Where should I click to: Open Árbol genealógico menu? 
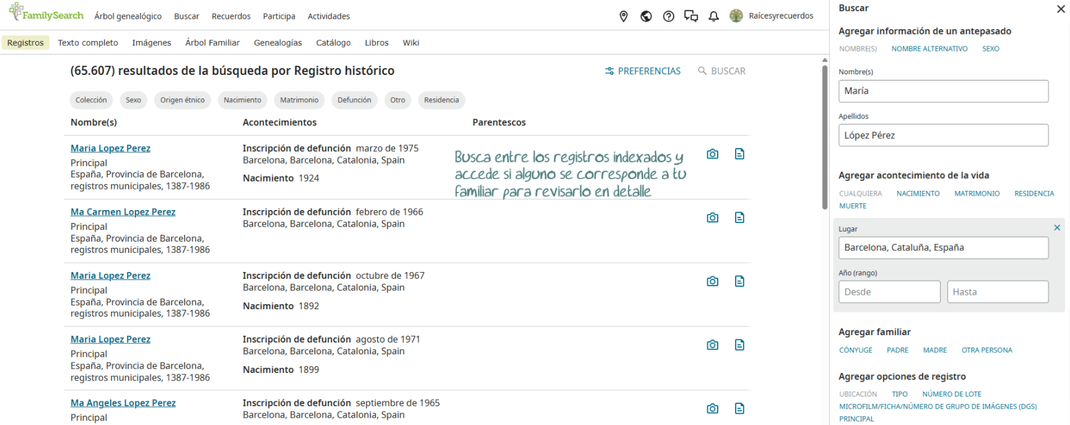[128, 16]
